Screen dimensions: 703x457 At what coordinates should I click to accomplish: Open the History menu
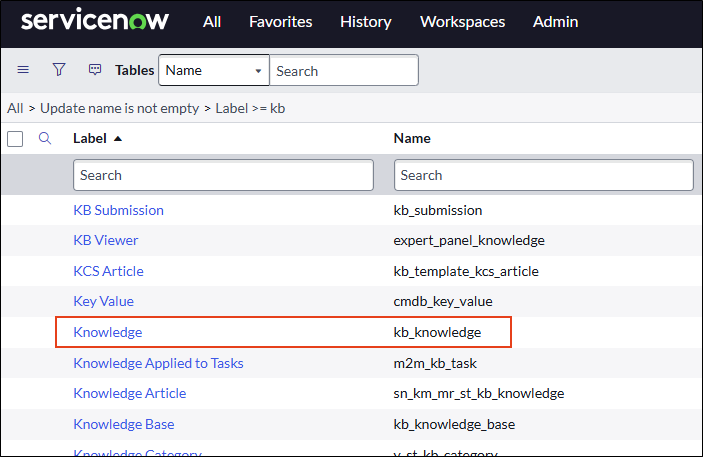coord(366,22)
